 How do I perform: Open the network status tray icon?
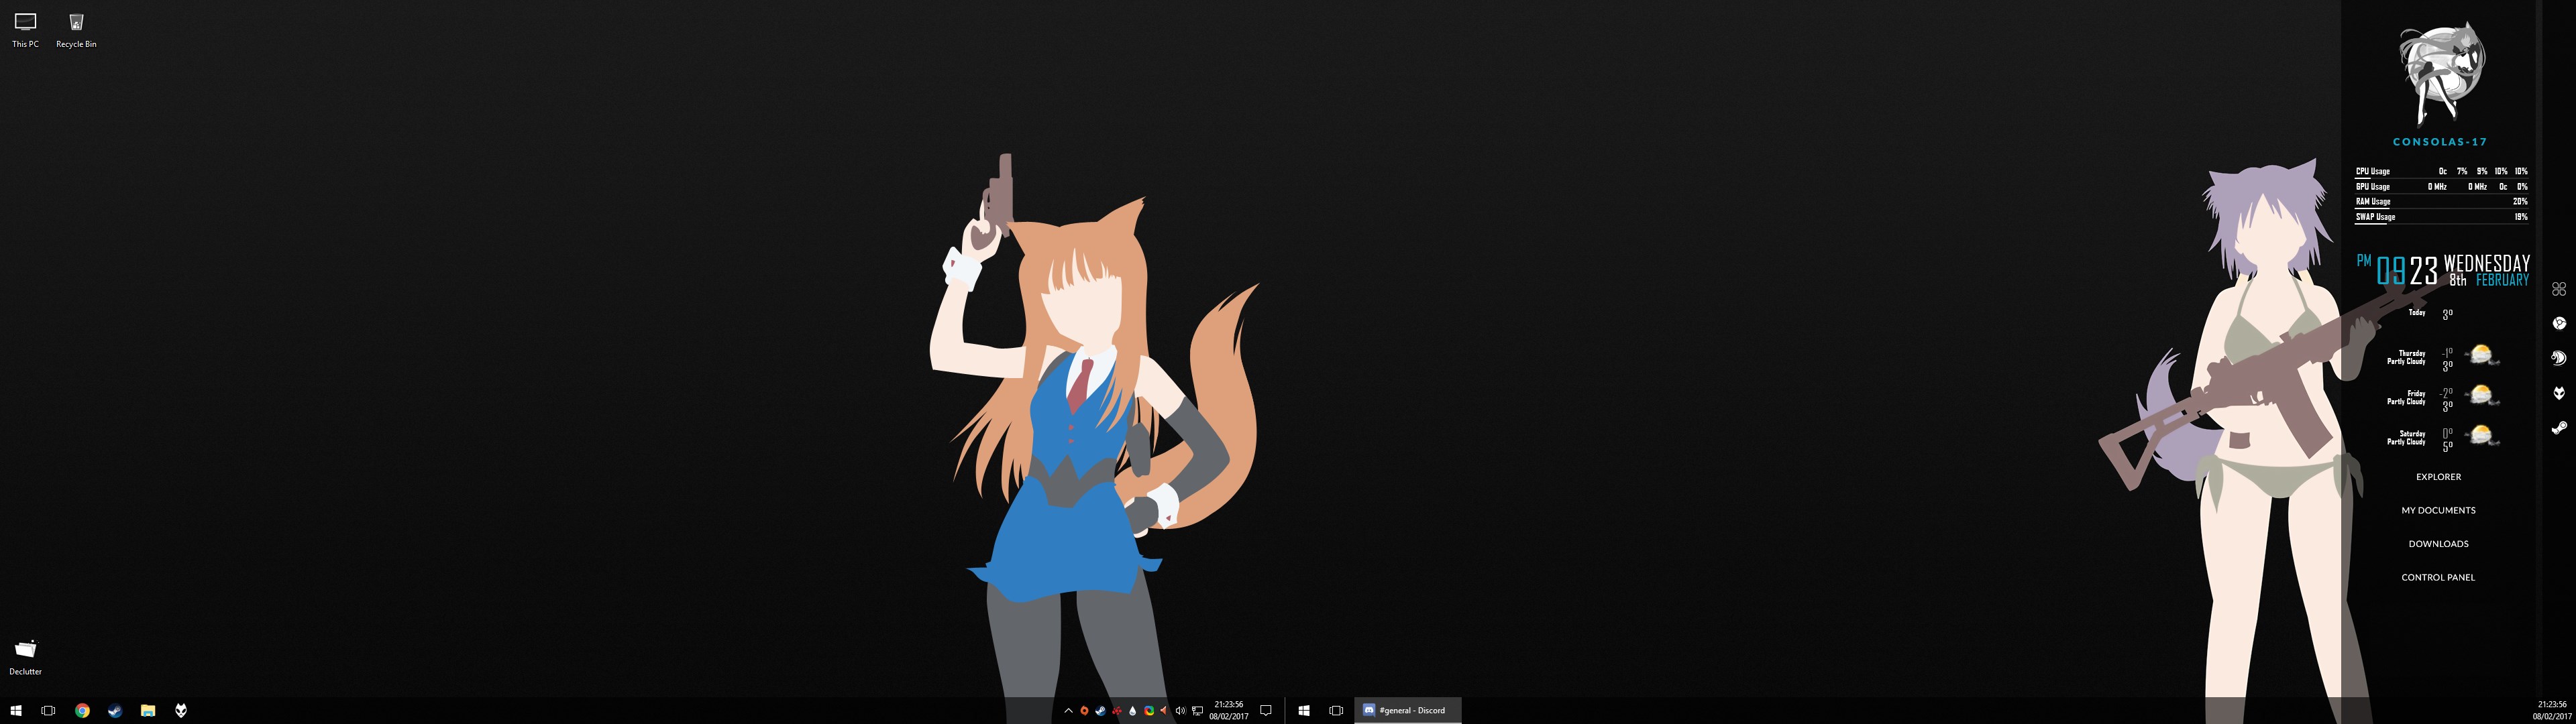tap(1198, 711)
